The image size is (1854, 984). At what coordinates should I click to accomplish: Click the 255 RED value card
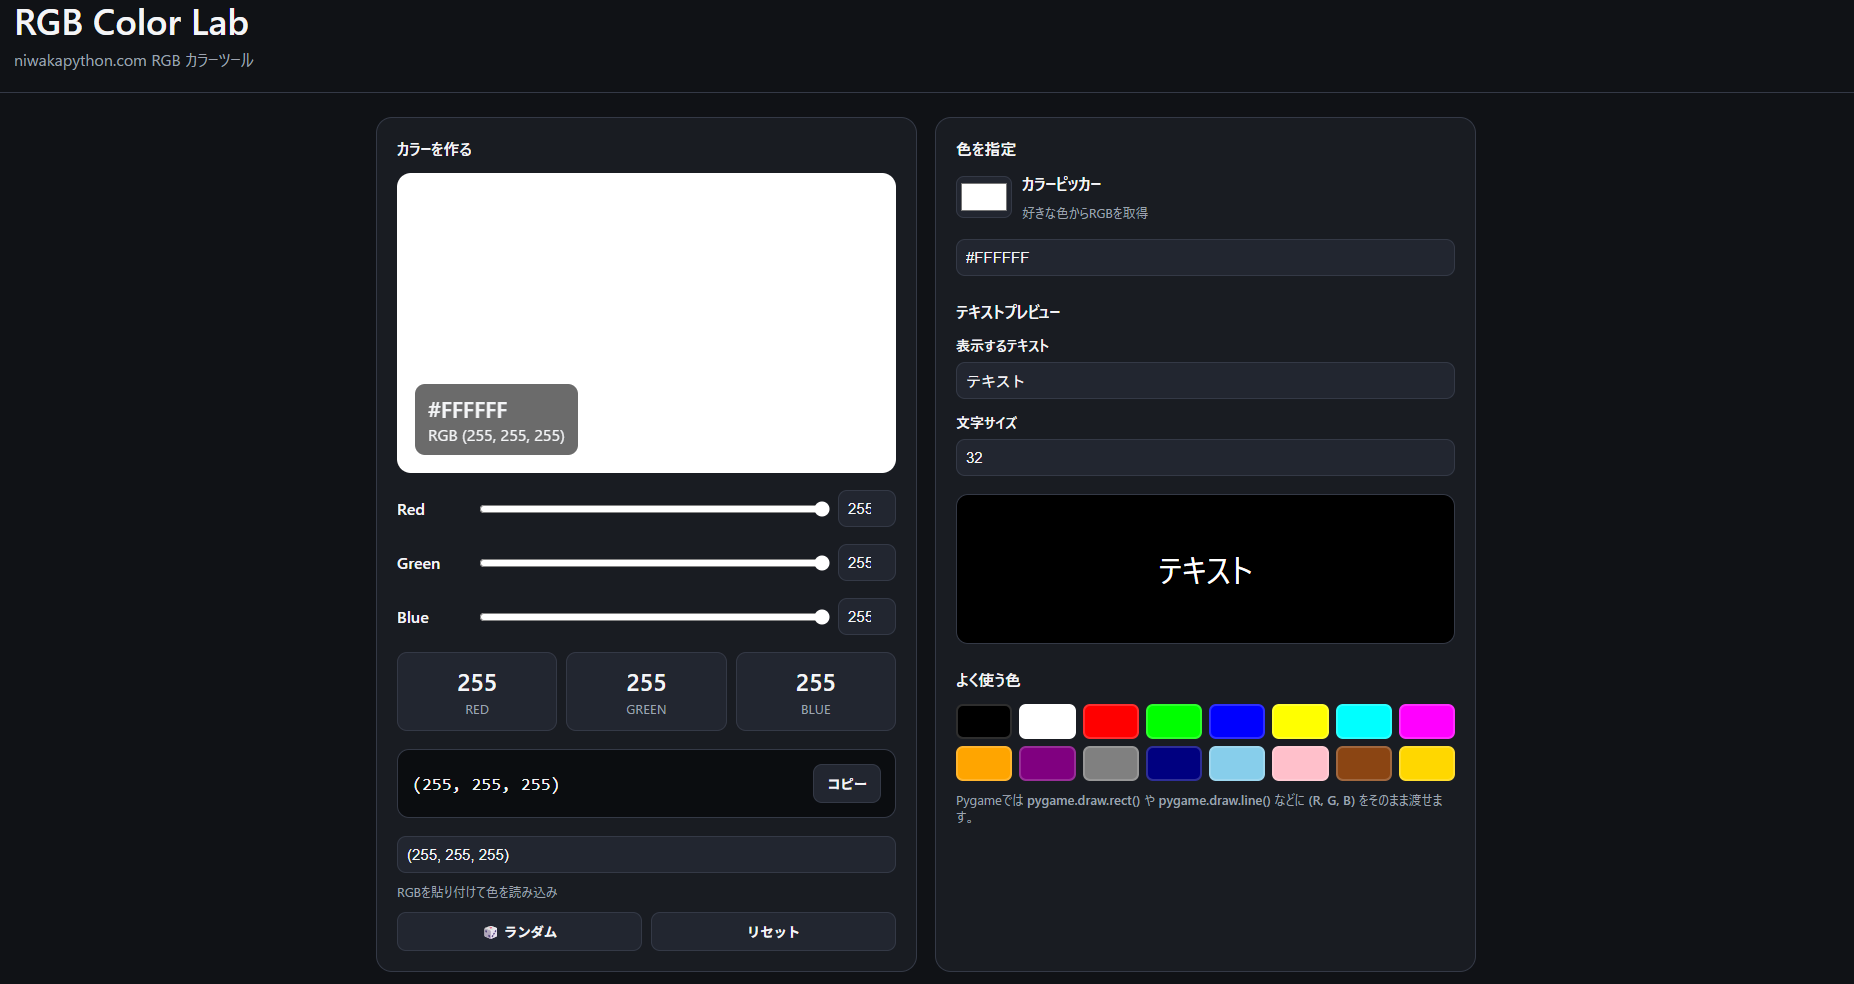(x=477, y=692)
